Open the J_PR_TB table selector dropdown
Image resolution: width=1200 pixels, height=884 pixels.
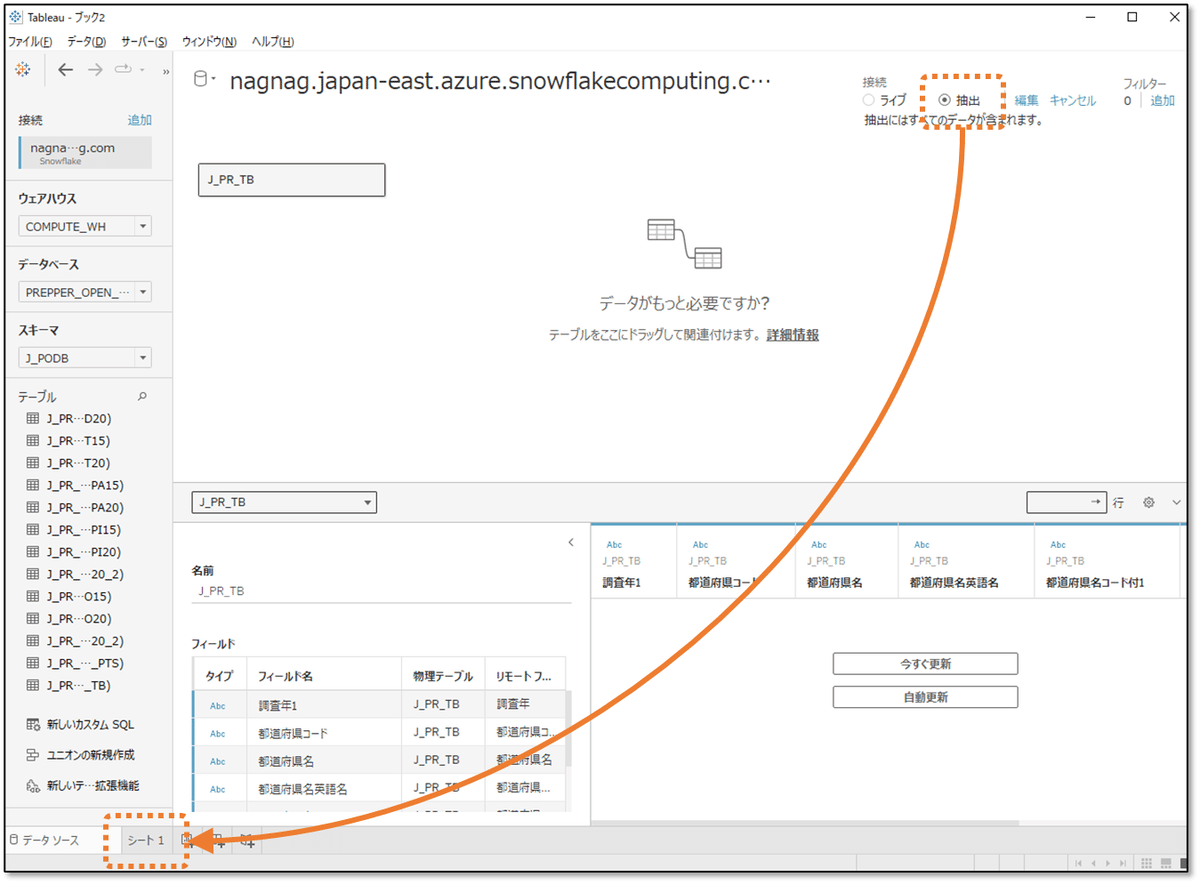coord(285,503)
